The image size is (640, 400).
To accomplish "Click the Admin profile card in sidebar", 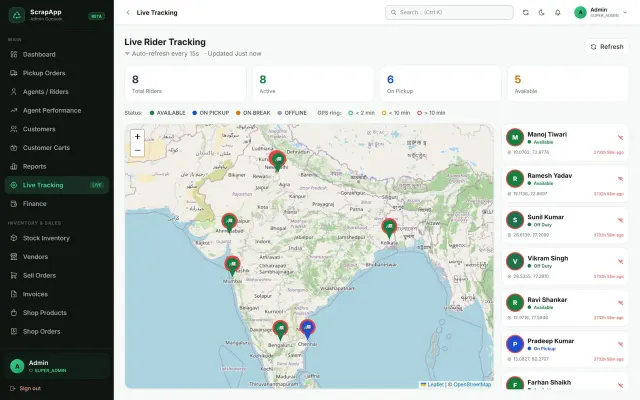I will 57,366.
